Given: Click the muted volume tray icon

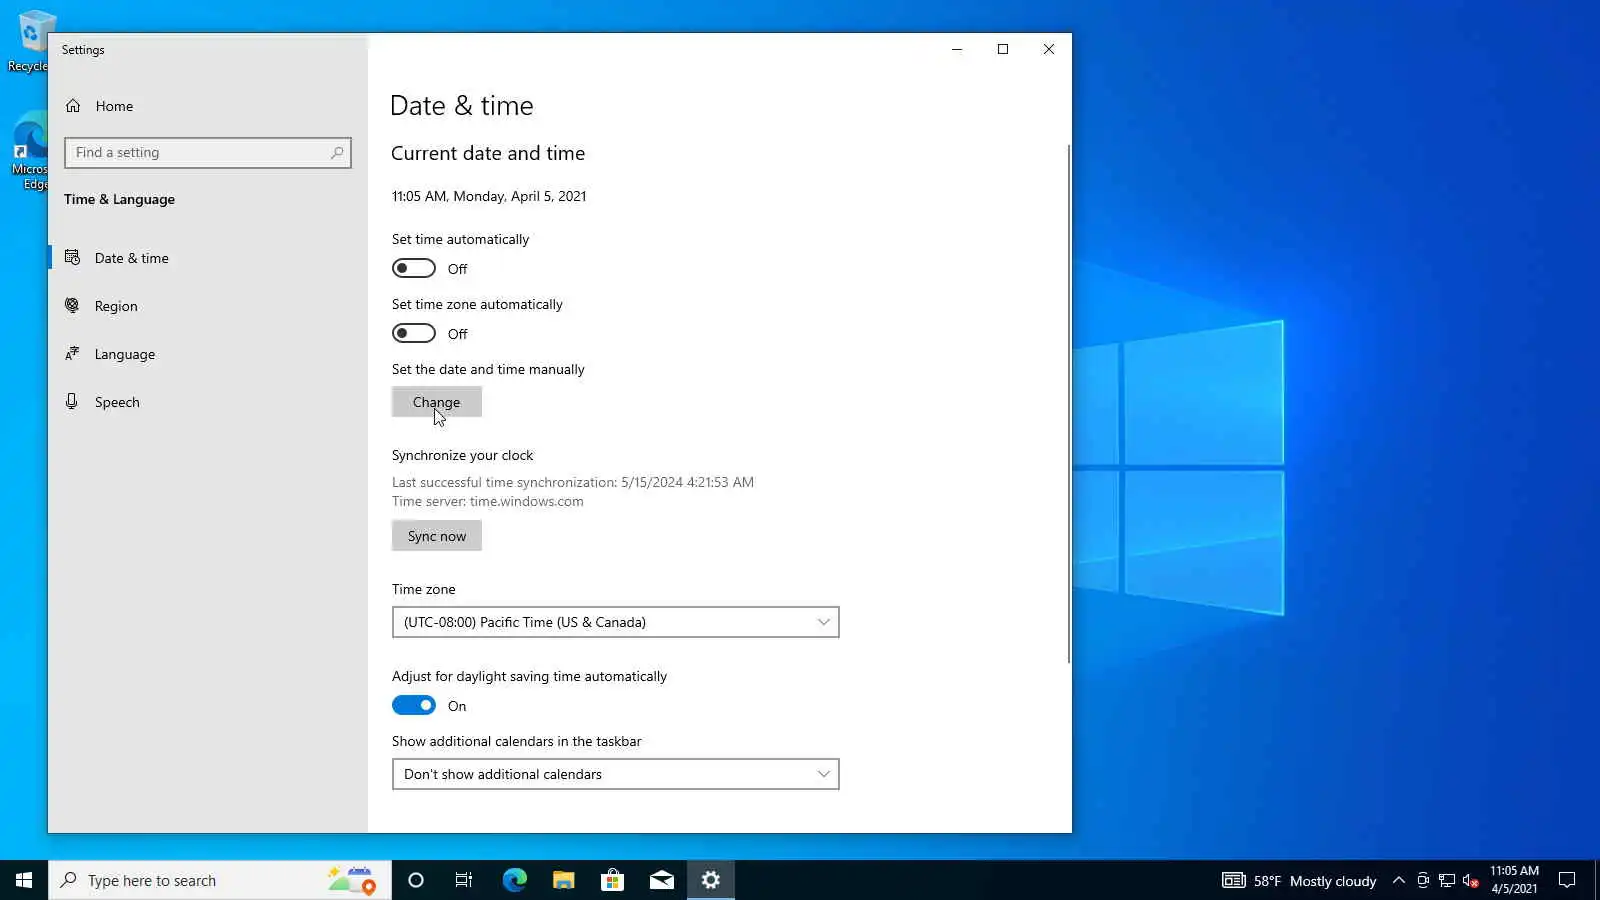Looking at the screenshot, I should (x=1471, y=880).
